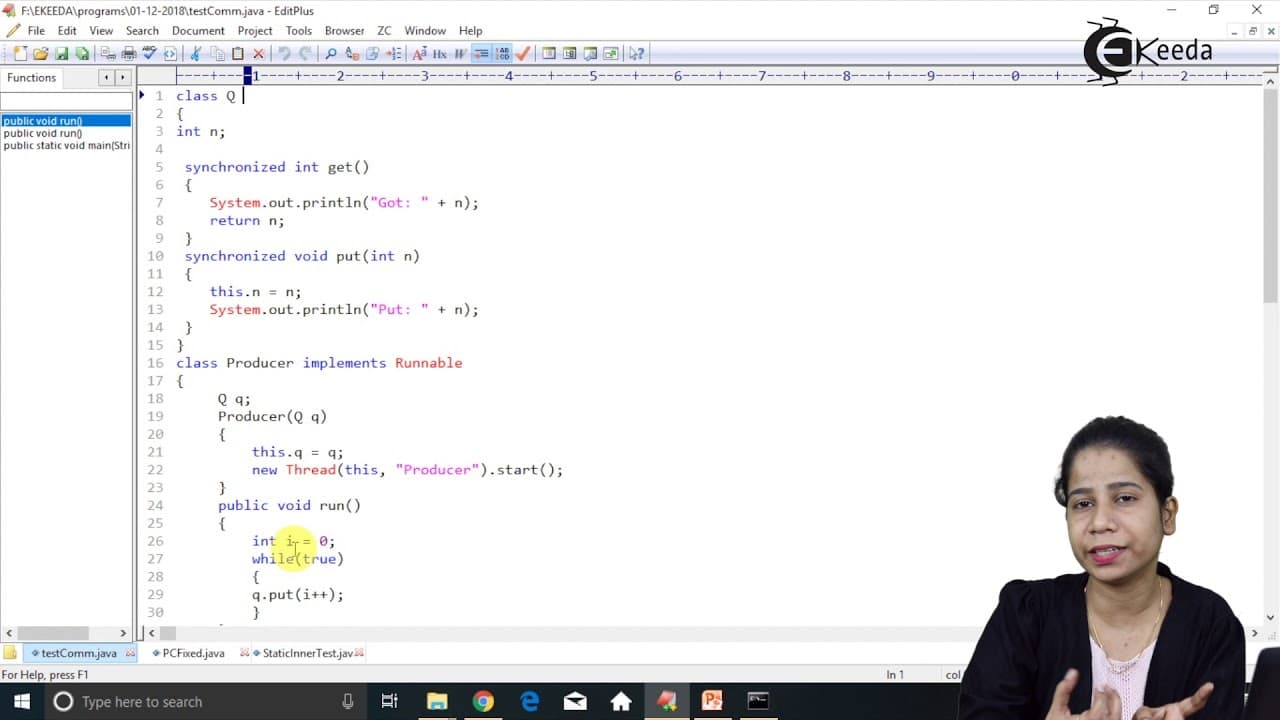Open Task View on the taskbar
The image size is (1280, 720).
click(x=390, y=701)
